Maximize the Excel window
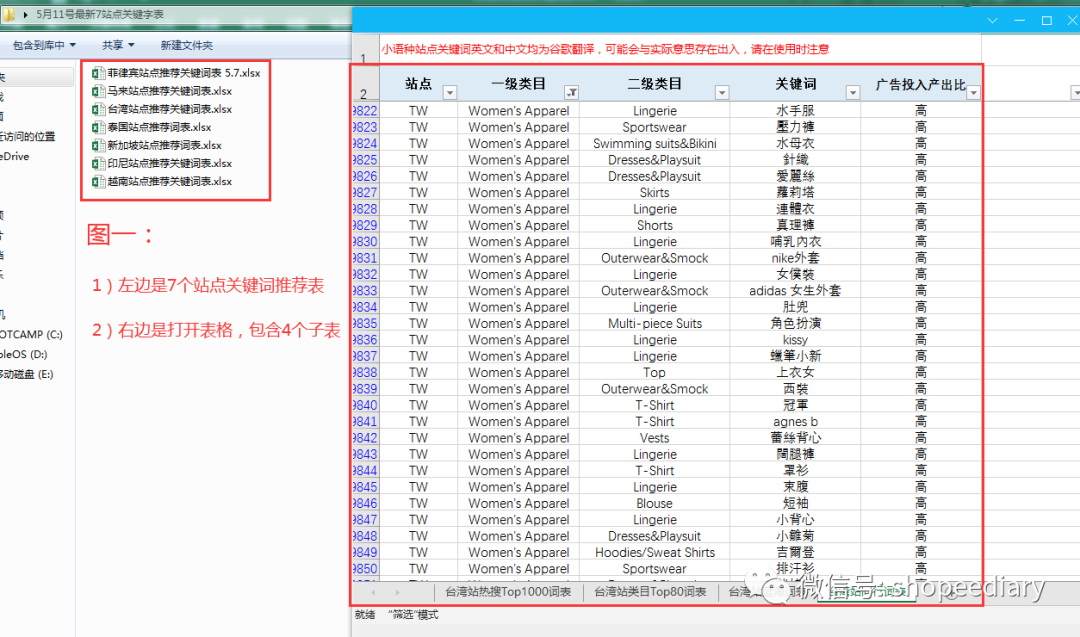The height and width of the screenshot is (637, 1080). [1046, 21]
